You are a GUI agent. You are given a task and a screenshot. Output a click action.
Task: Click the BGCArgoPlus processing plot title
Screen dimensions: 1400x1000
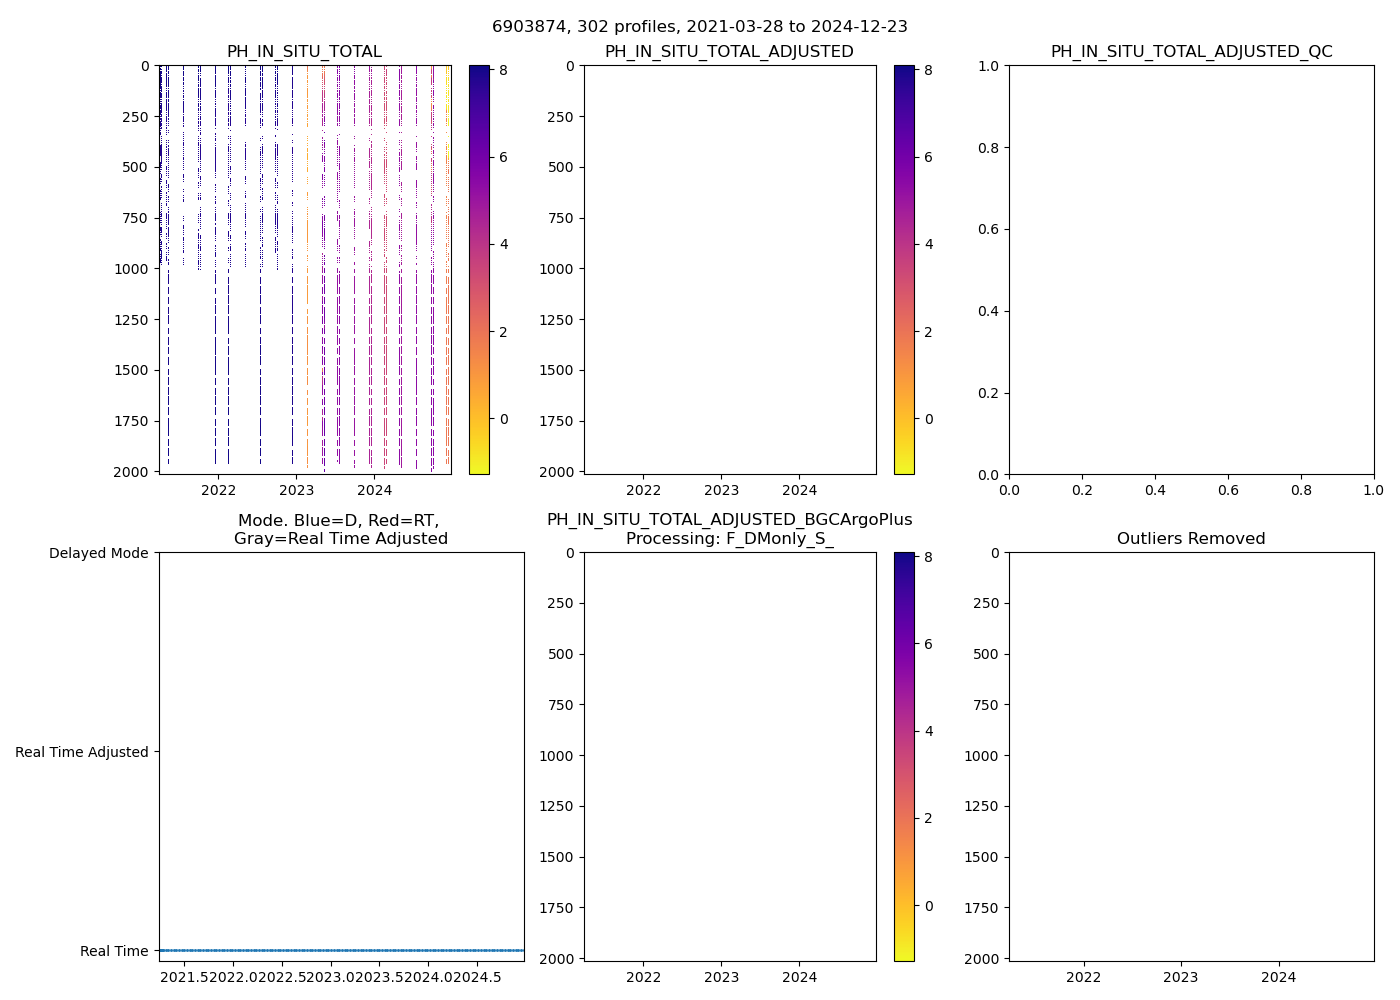click(x=729, y=529)
